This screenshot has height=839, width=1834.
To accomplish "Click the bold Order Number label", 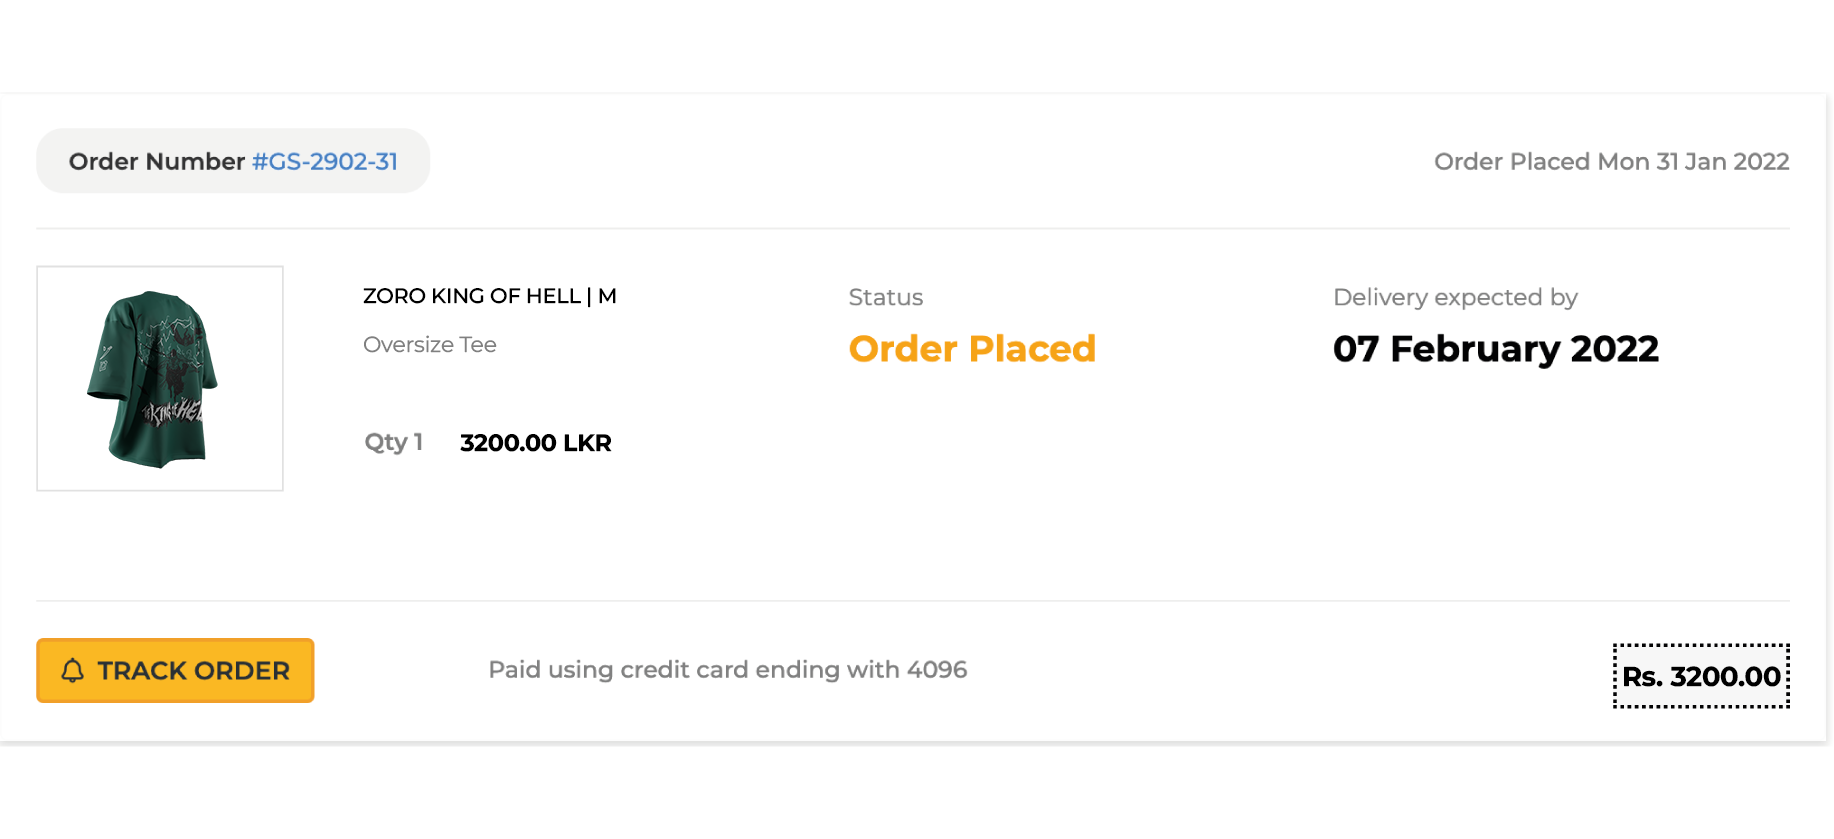I will (157, 162).
